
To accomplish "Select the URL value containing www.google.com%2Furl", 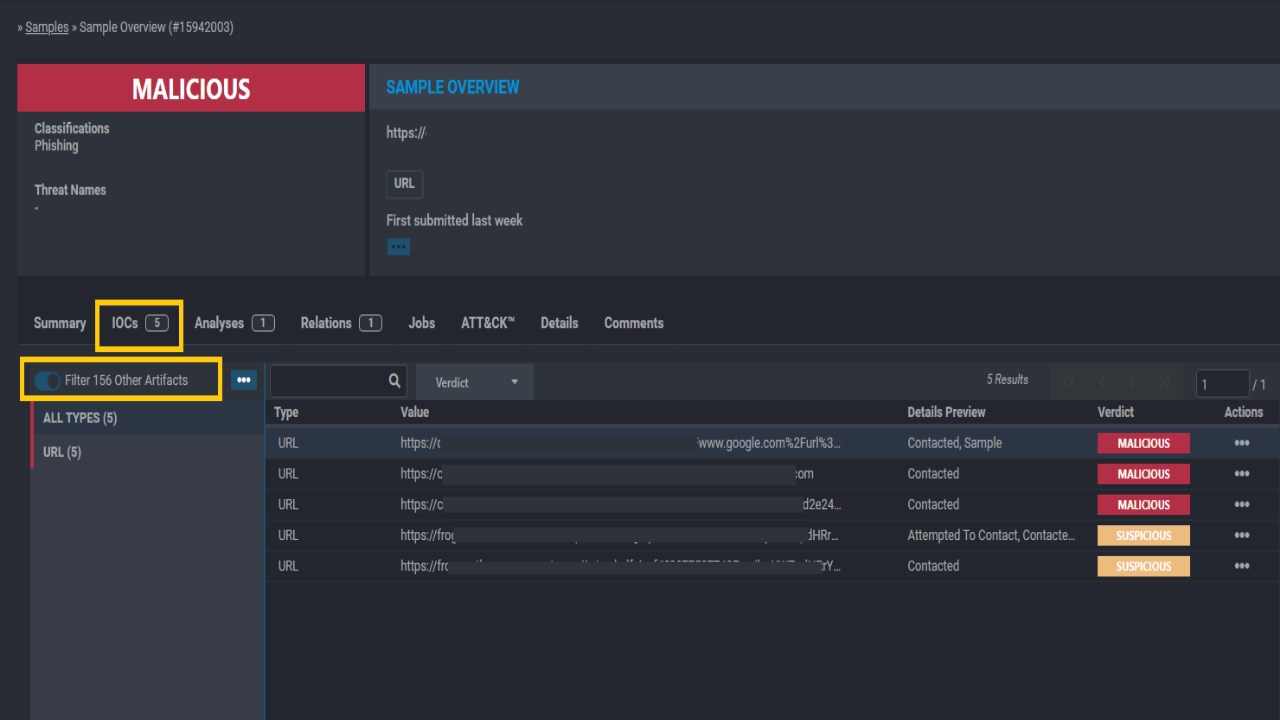I will point(621,443).
